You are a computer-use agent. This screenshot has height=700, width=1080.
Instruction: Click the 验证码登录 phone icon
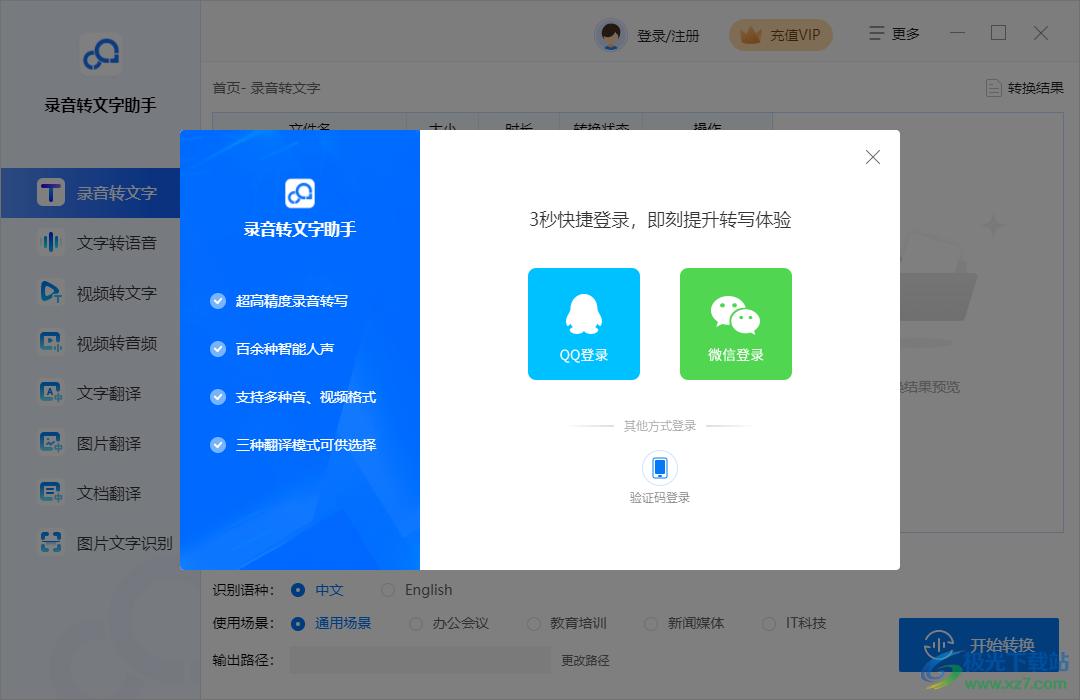pos(660,467)
